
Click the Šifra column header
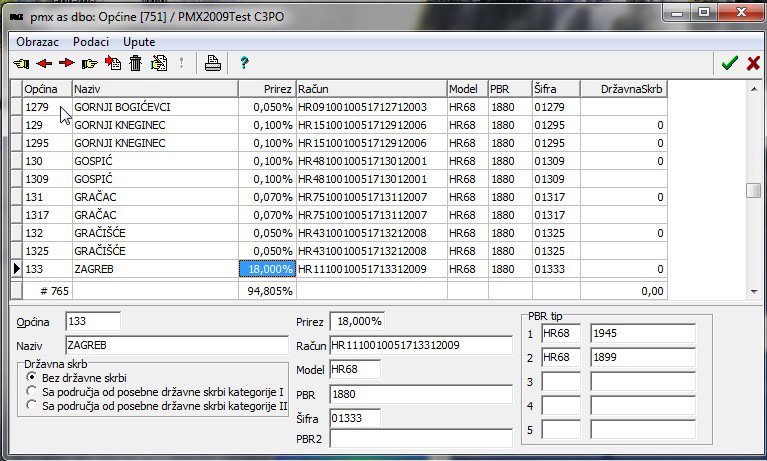pos(556,89)
